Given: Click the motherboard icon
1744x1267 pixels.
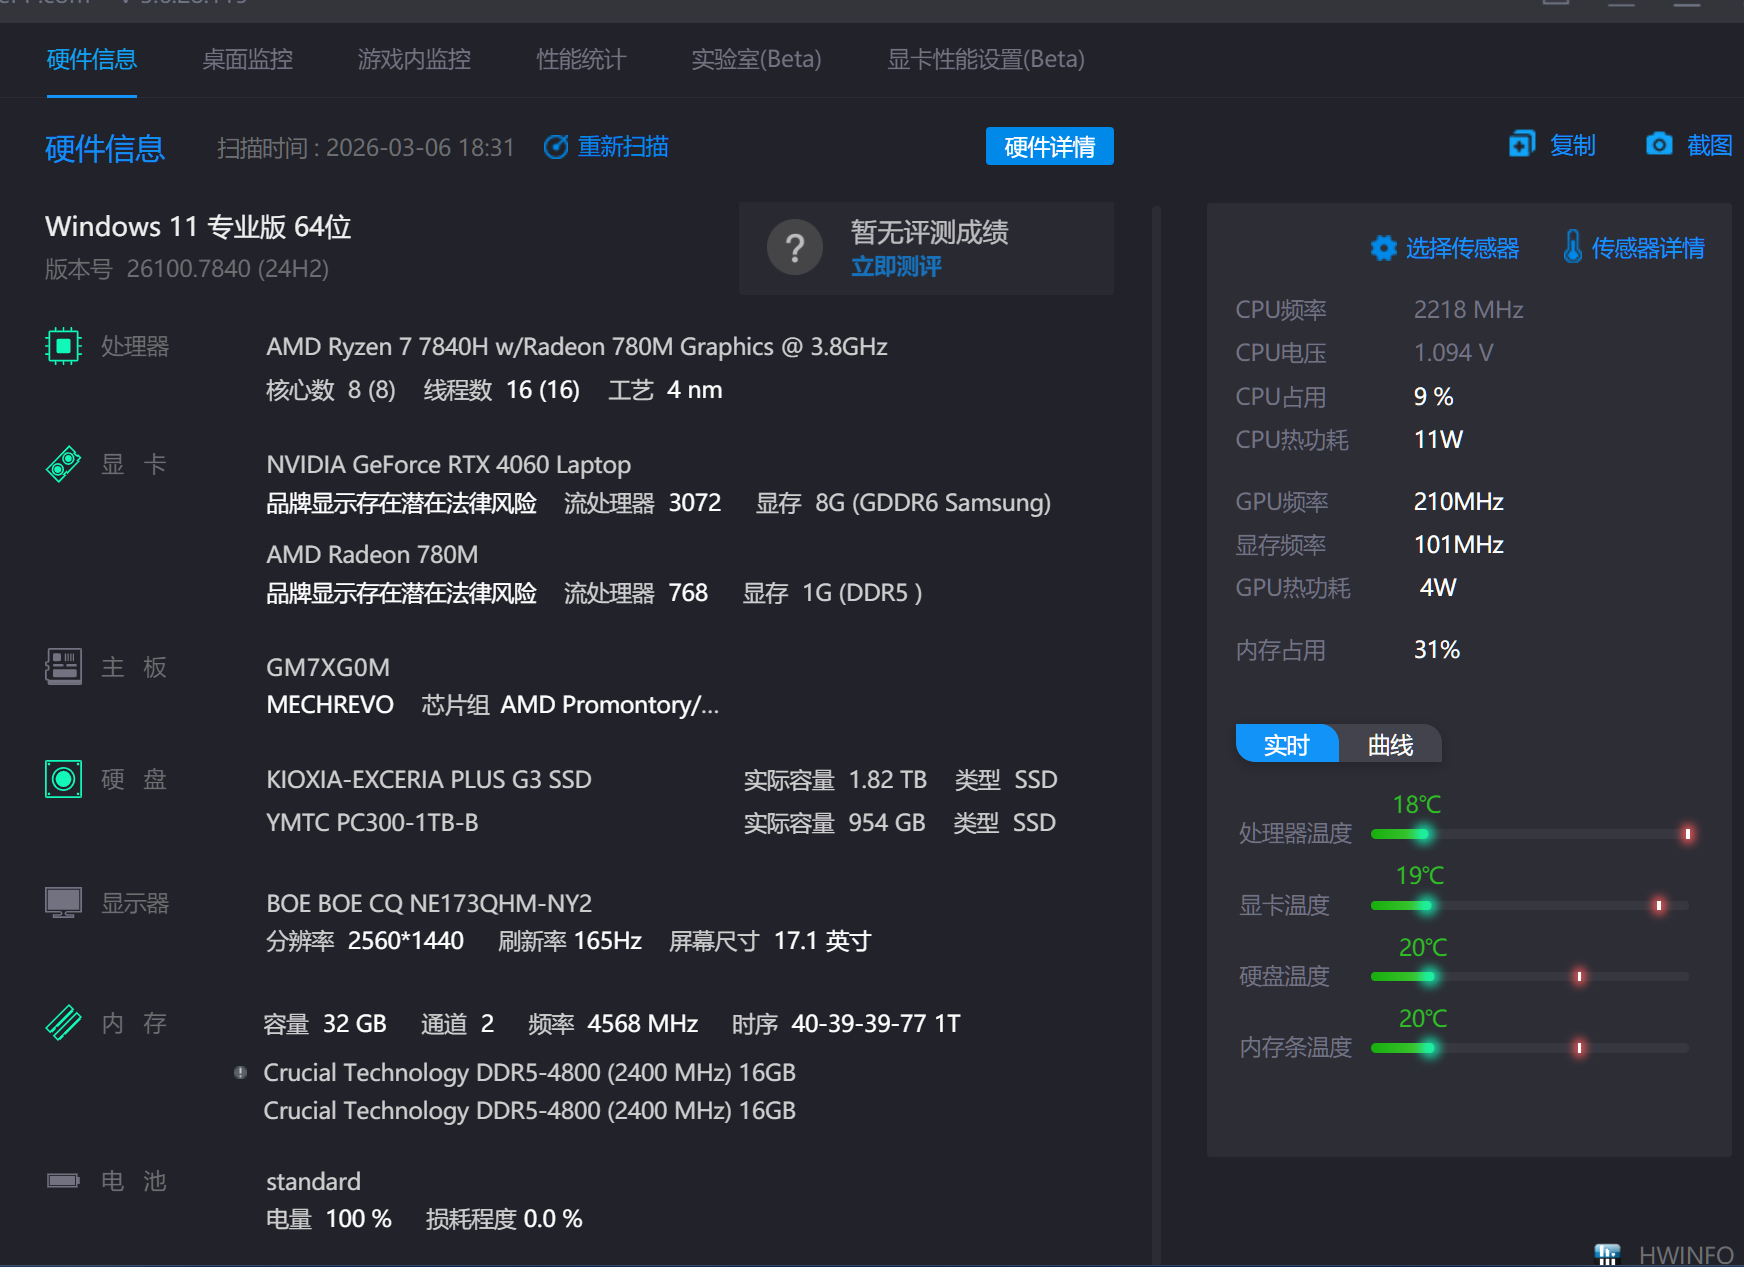Looking at the screenshot, I should pyautogui.click(x=63, y=667).
